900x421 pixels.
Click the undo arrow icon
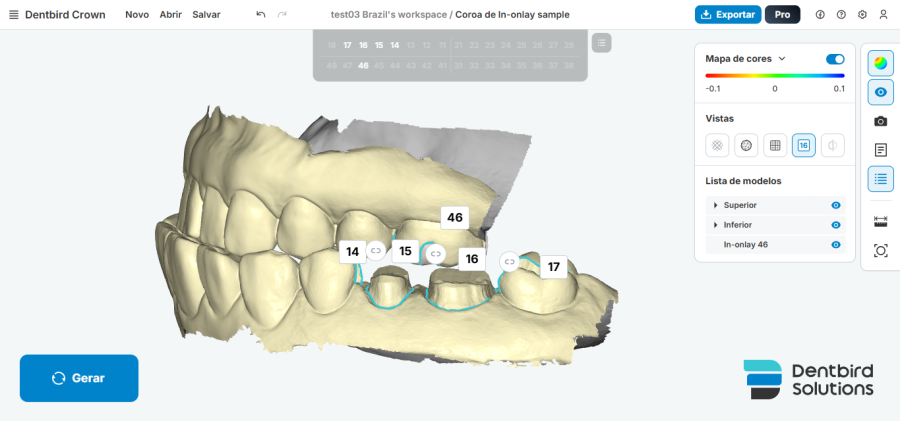coord(261,14)
